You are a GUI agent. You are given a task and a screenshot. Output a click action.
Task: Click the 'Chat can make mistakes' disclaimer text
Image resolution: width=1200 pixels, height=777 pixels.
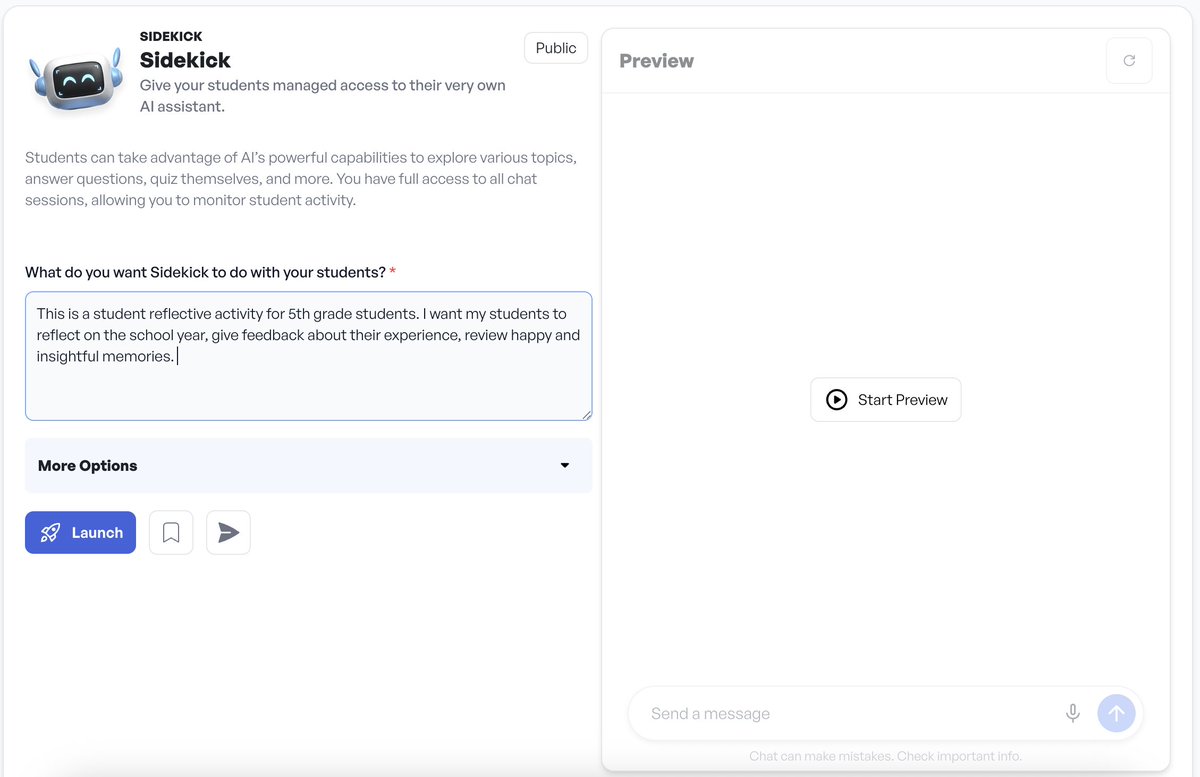pyautogui.click(x=886, y=756)
